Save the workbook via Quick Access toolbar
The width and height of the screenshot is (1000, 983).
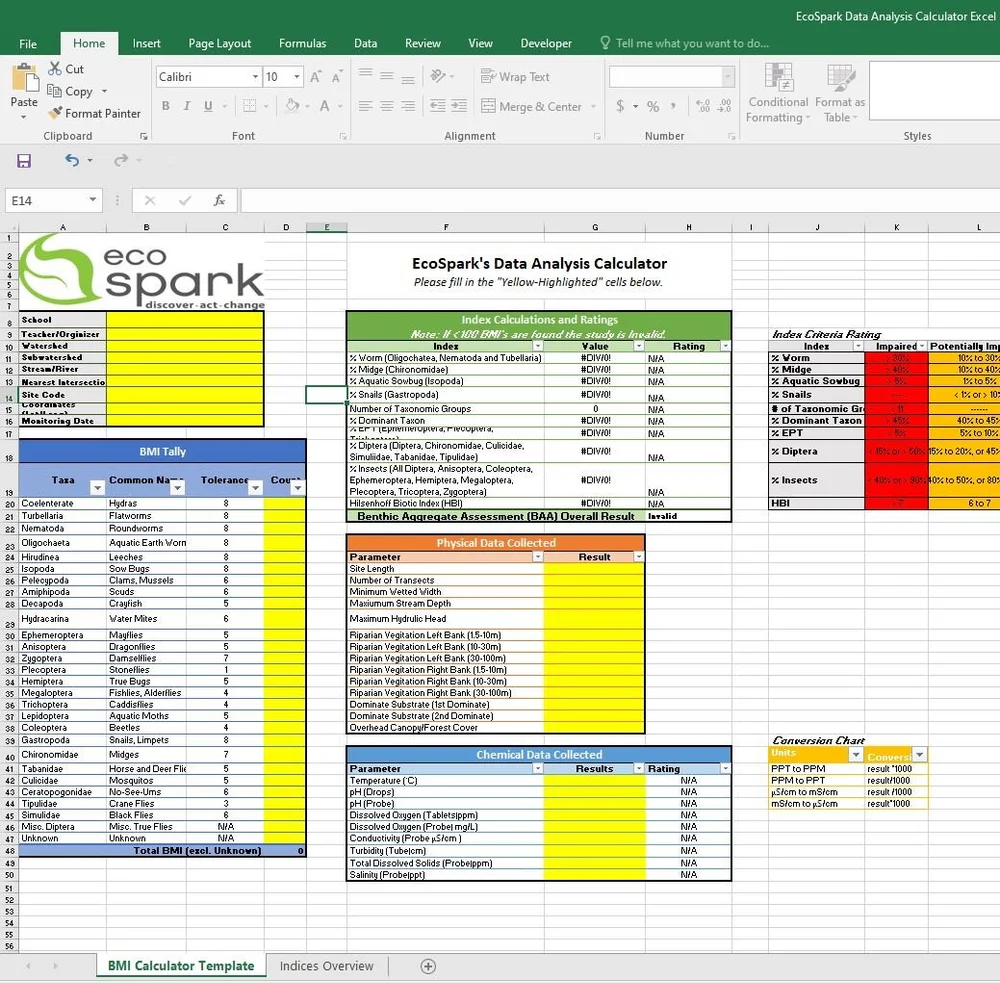(23, 160)
